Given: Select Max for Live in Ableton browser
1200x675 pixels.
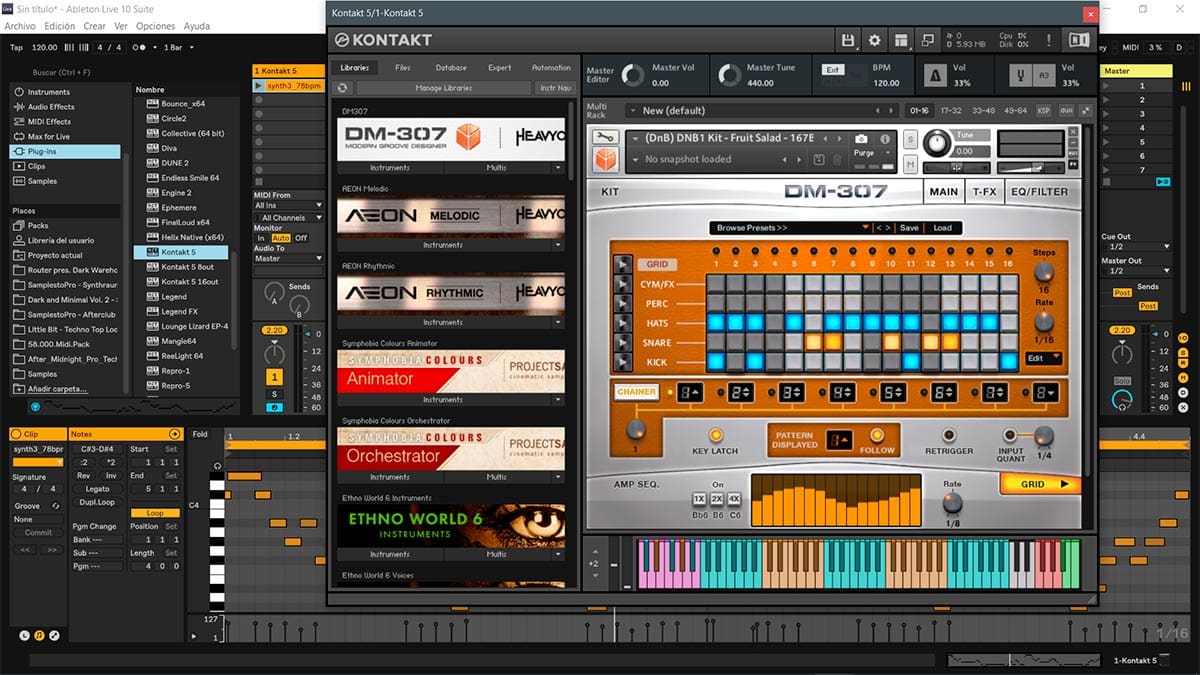Looking at the screenshot, I should (48, 137).
